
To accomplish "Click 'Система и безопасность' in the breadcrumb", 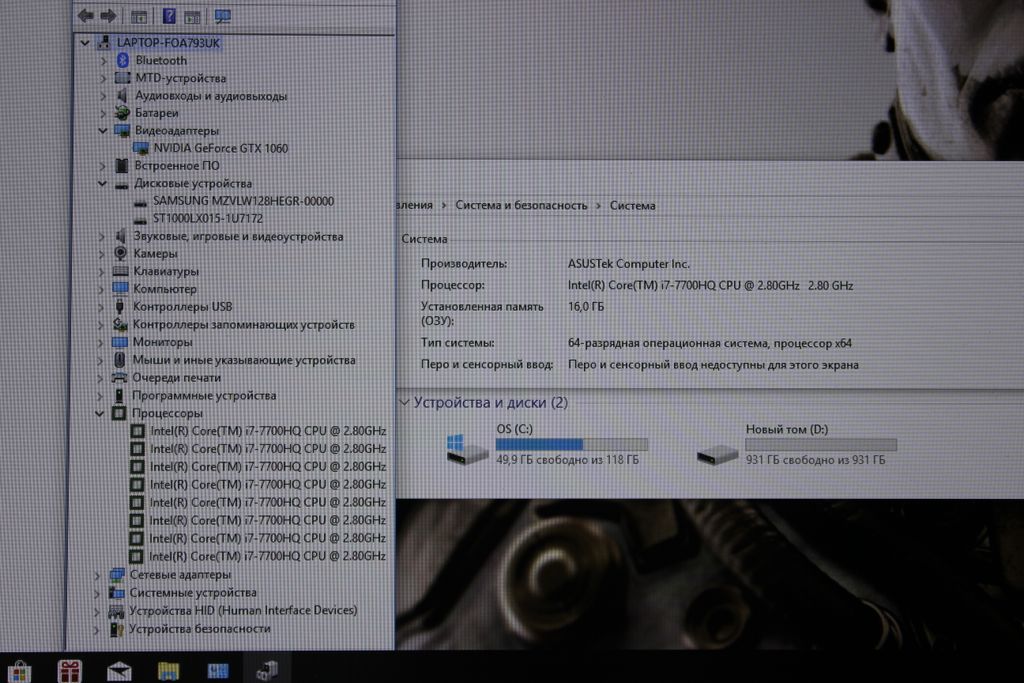I will point(521,205).
